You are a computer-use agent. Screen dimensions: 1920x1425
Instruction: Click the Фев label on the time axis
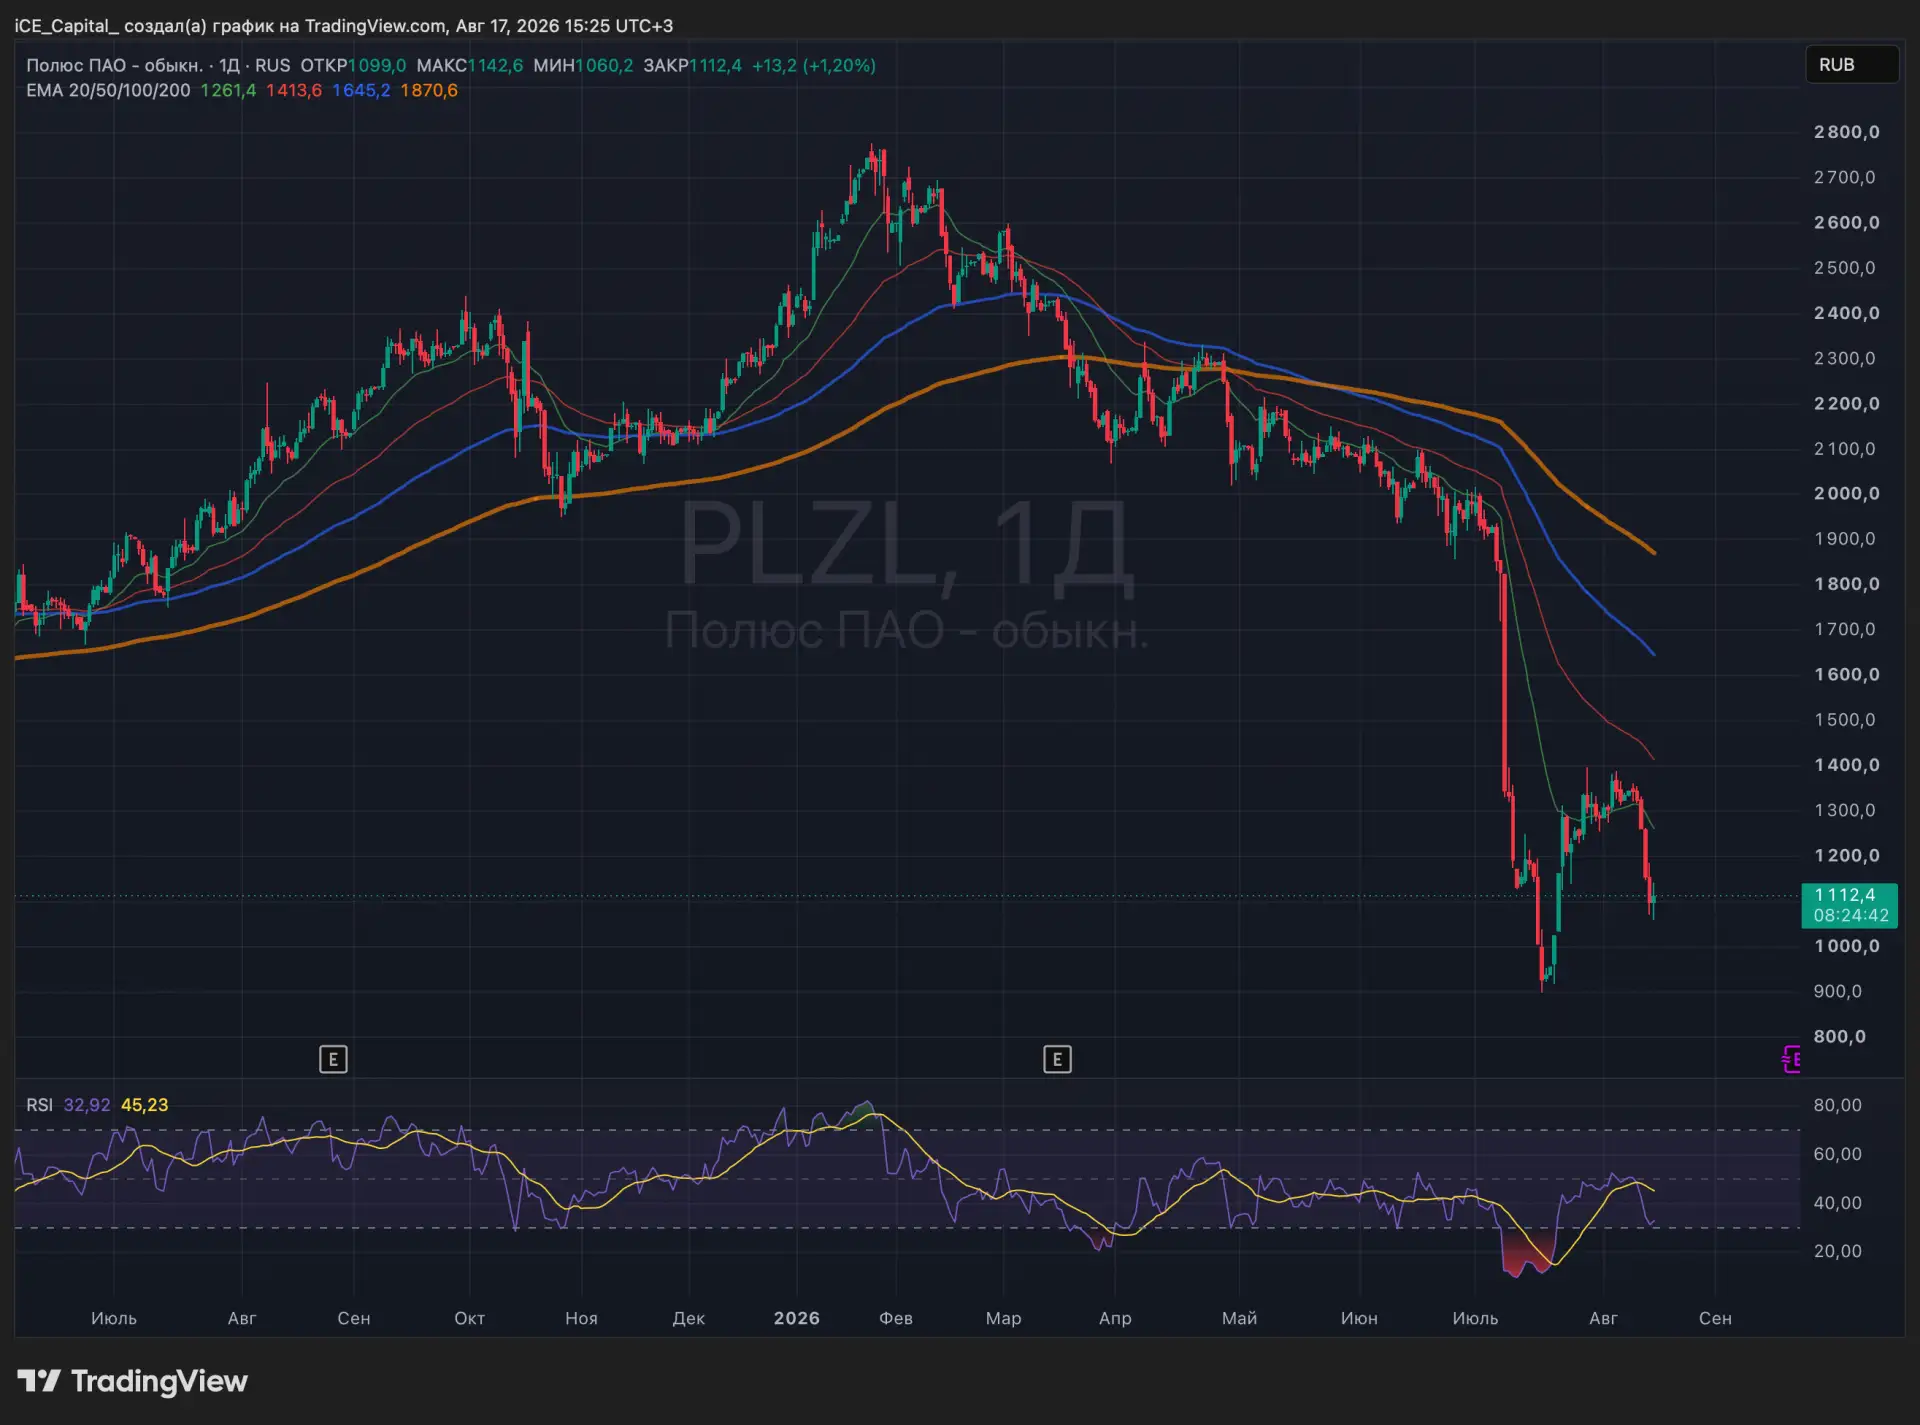[x=896, y=1318]
